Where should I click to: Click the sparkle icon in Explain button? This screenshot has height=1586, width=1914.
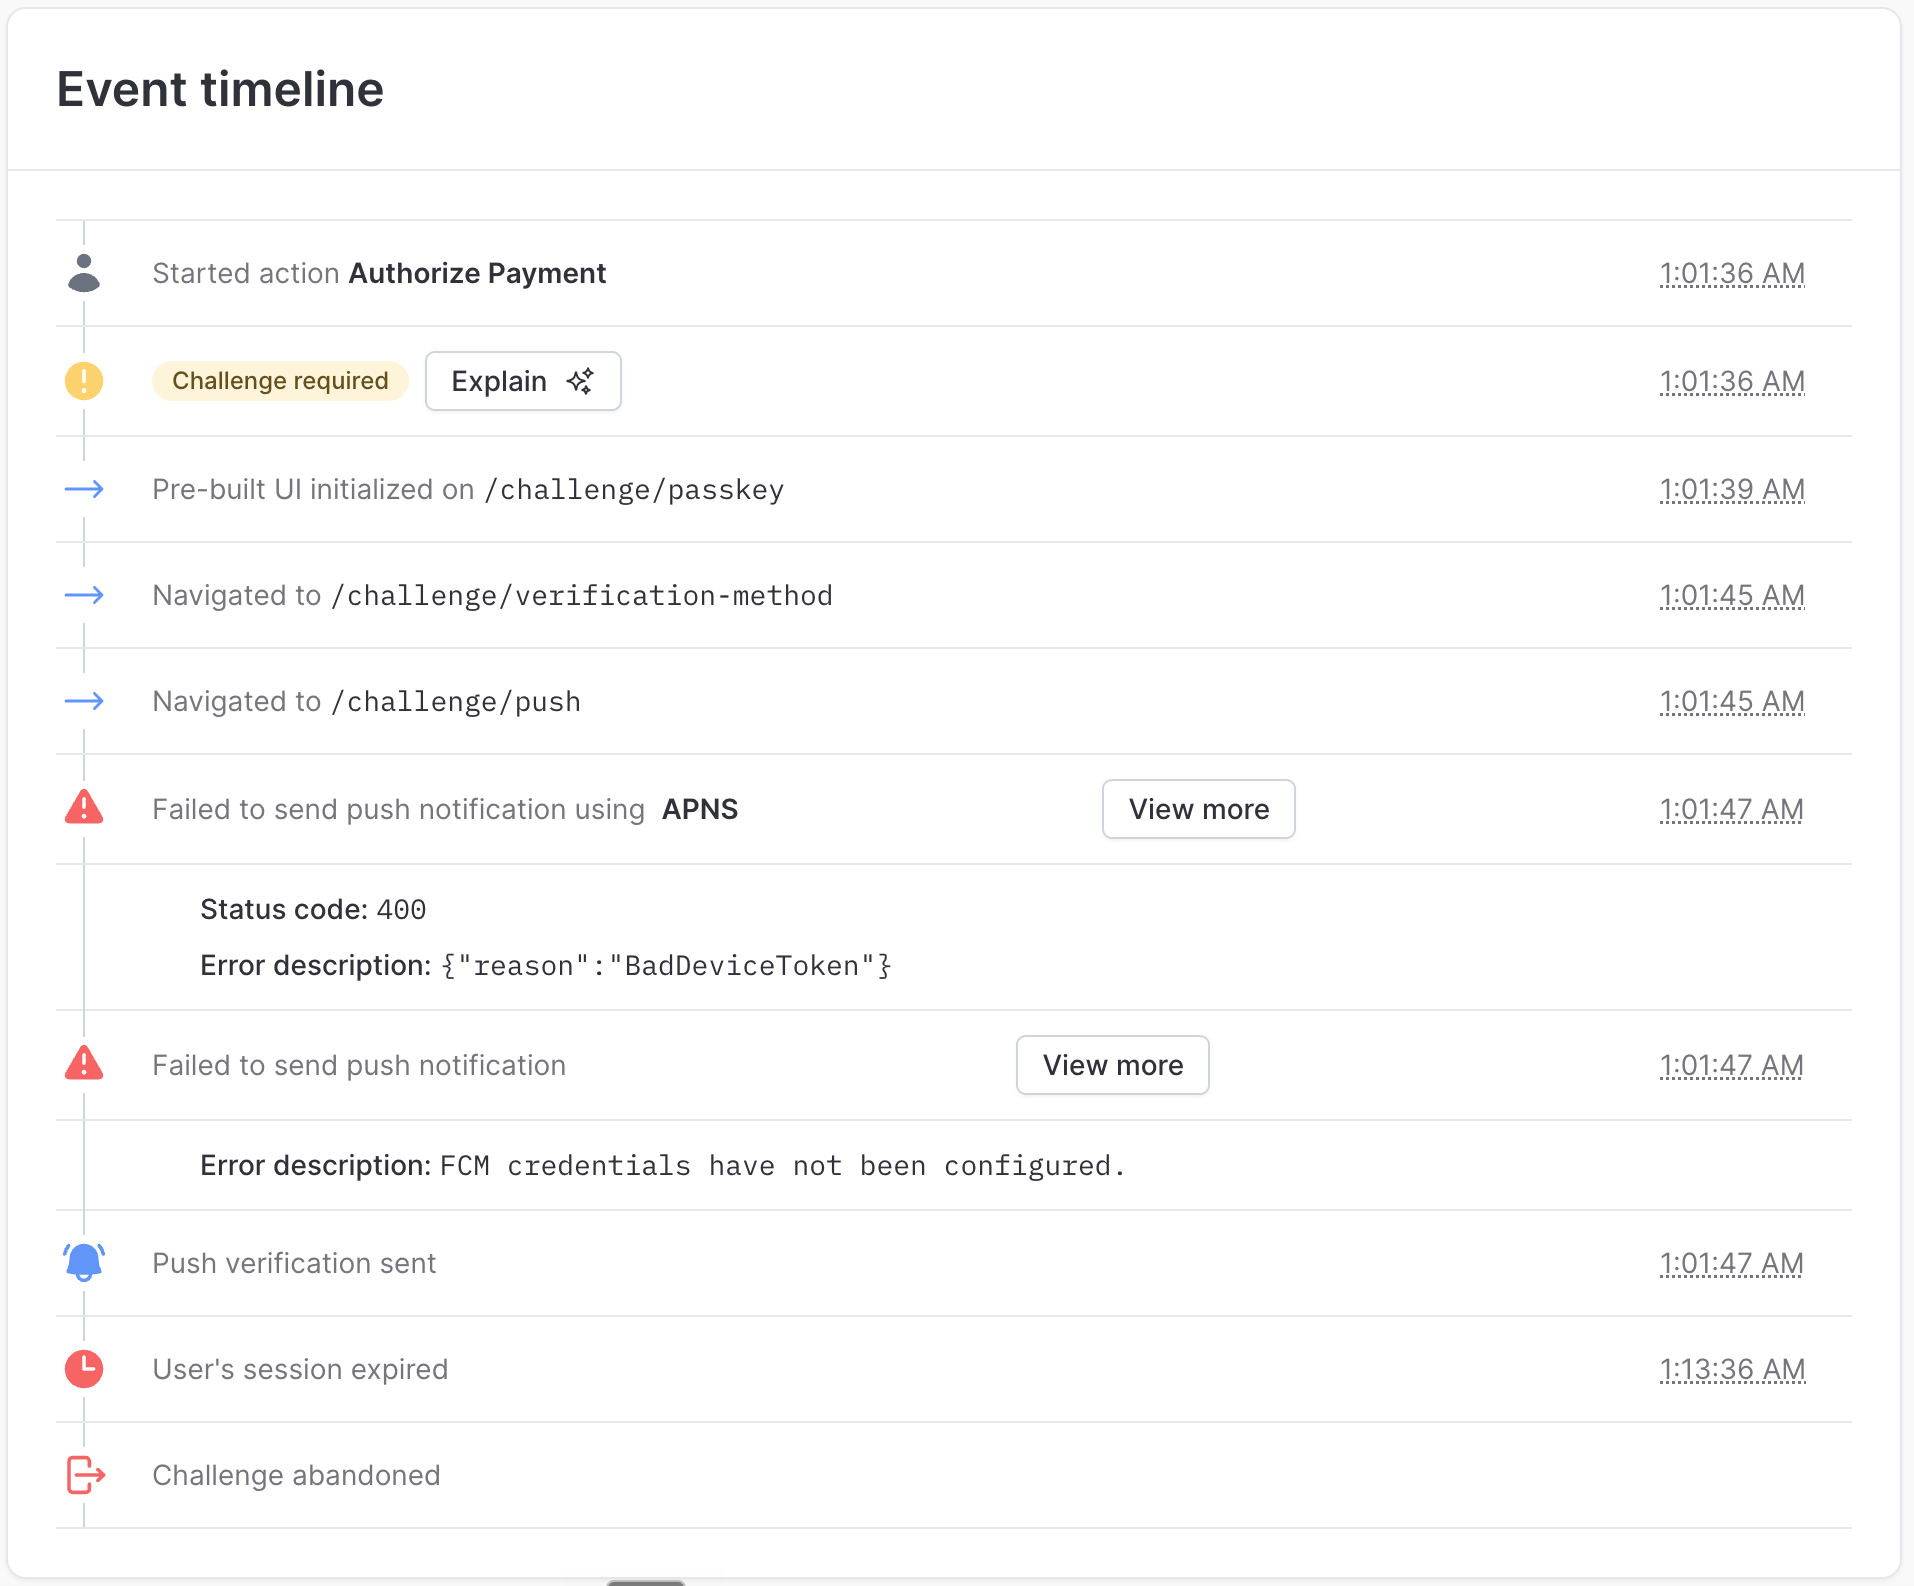click(580, 381)
